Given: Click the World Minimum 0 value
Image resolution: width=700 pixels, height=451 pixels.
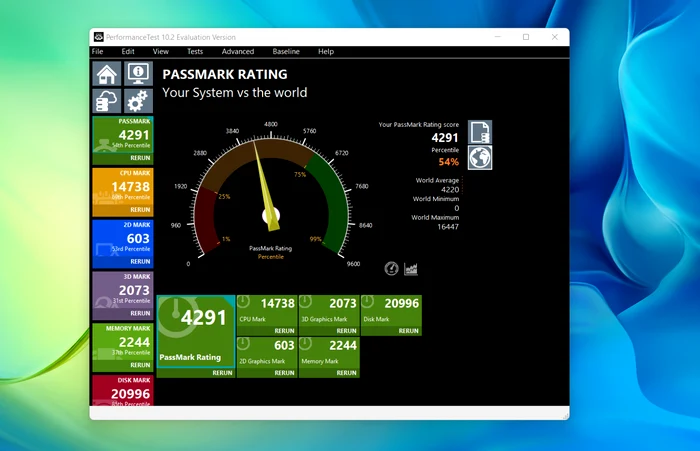Looking at the screenshot, I should (457, 208).
